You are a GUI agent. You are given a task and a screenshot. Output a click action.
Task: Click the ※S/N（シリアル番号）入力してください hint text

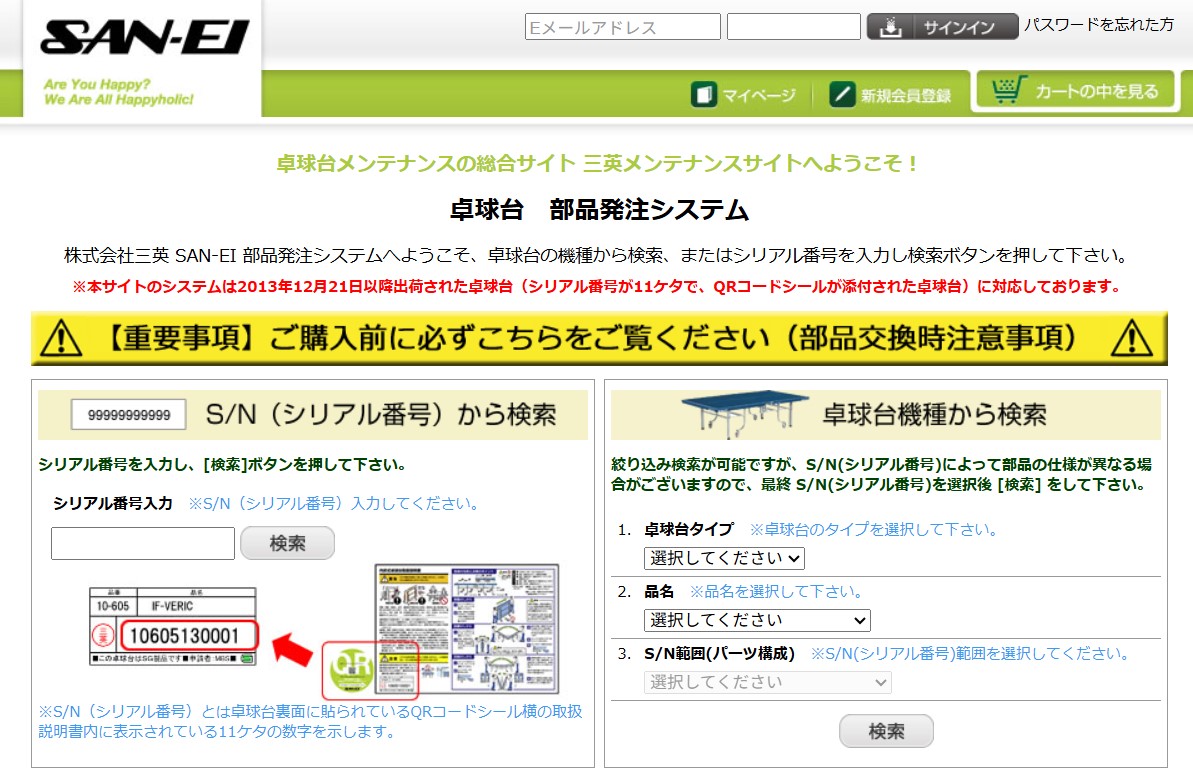tap(333, 504)
